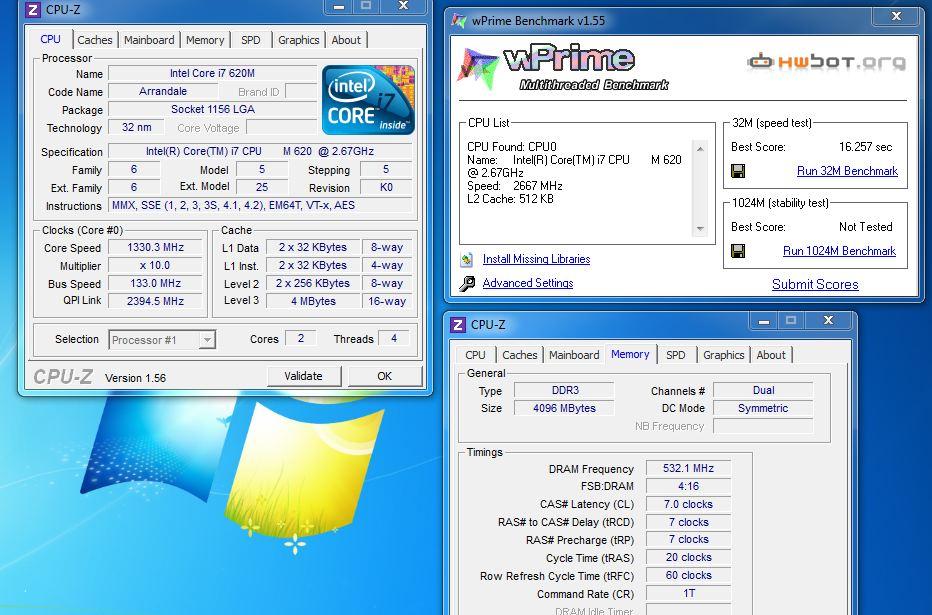This screenshot has width=932, height=615.
Task: Click the Submit Scores link
Action: pyautogui.click(x=815, y=285)
